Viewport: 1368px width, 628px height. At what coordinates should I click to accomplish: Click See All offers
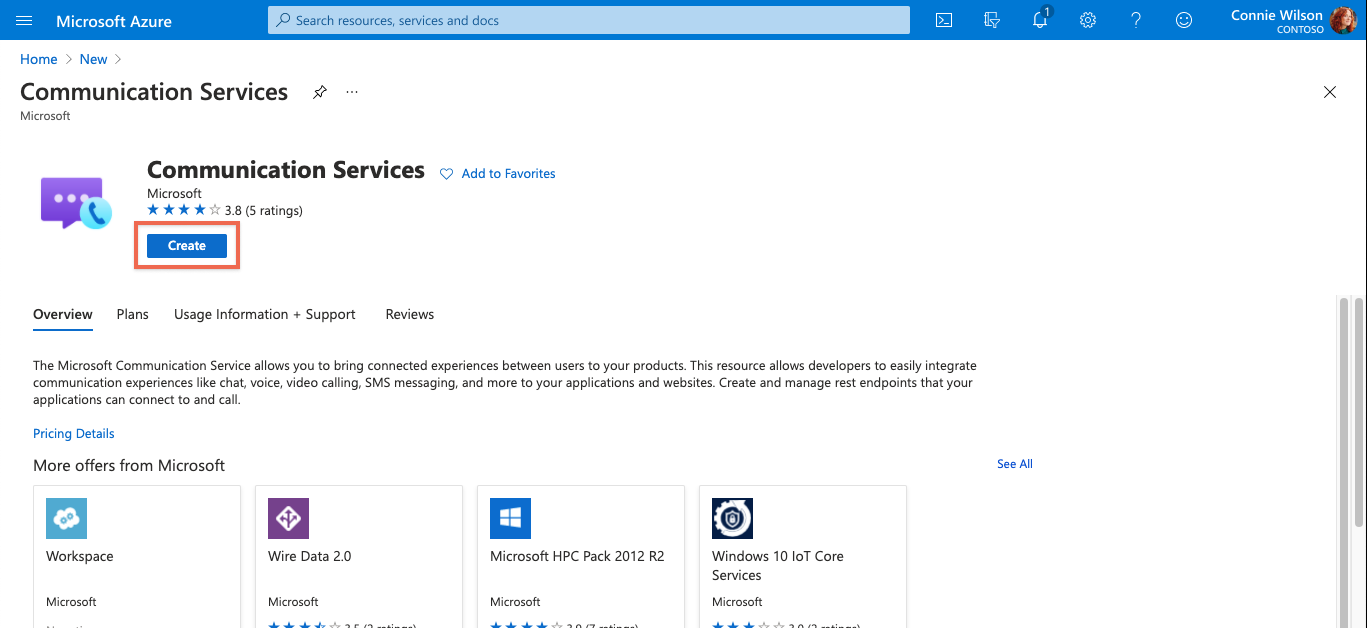click(1014, 463)
